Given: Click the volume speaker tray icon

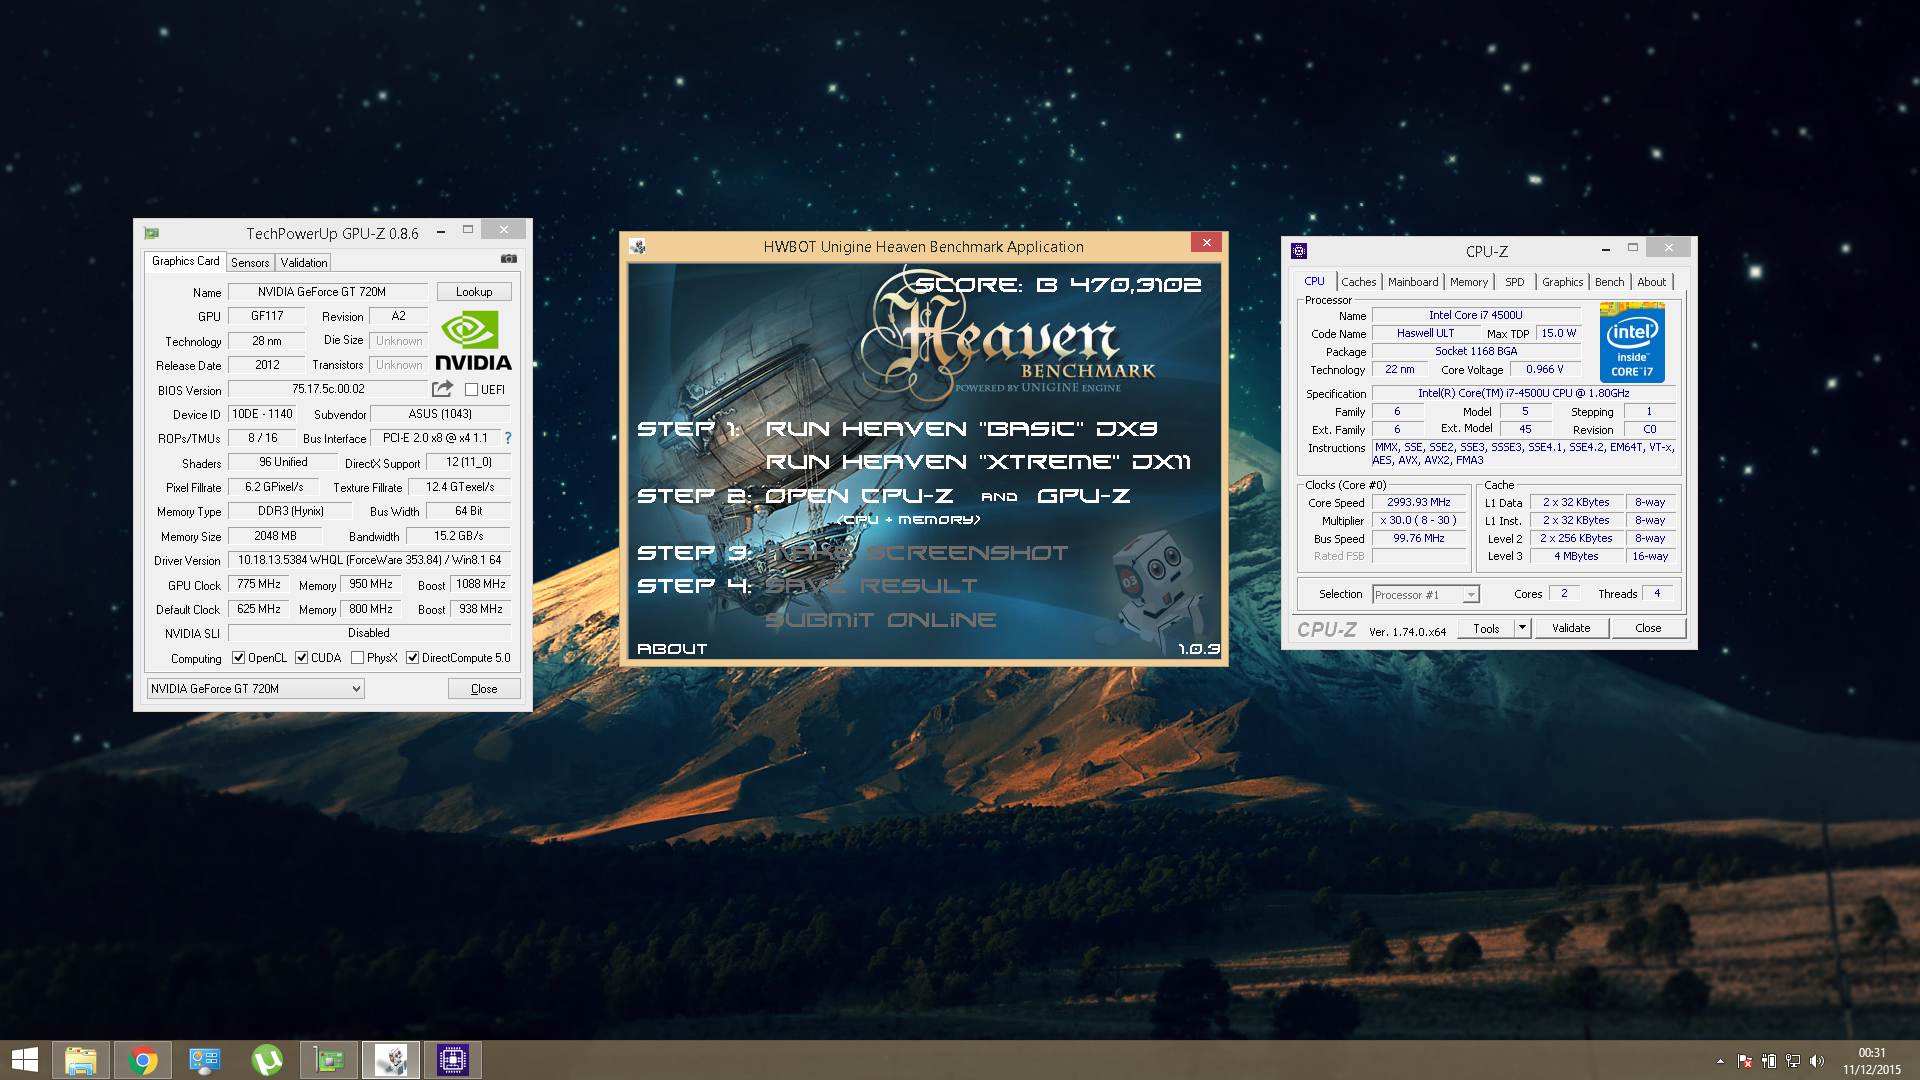Looking at the screenshot, I should pyautogui.click(x=1818, y=1061).
